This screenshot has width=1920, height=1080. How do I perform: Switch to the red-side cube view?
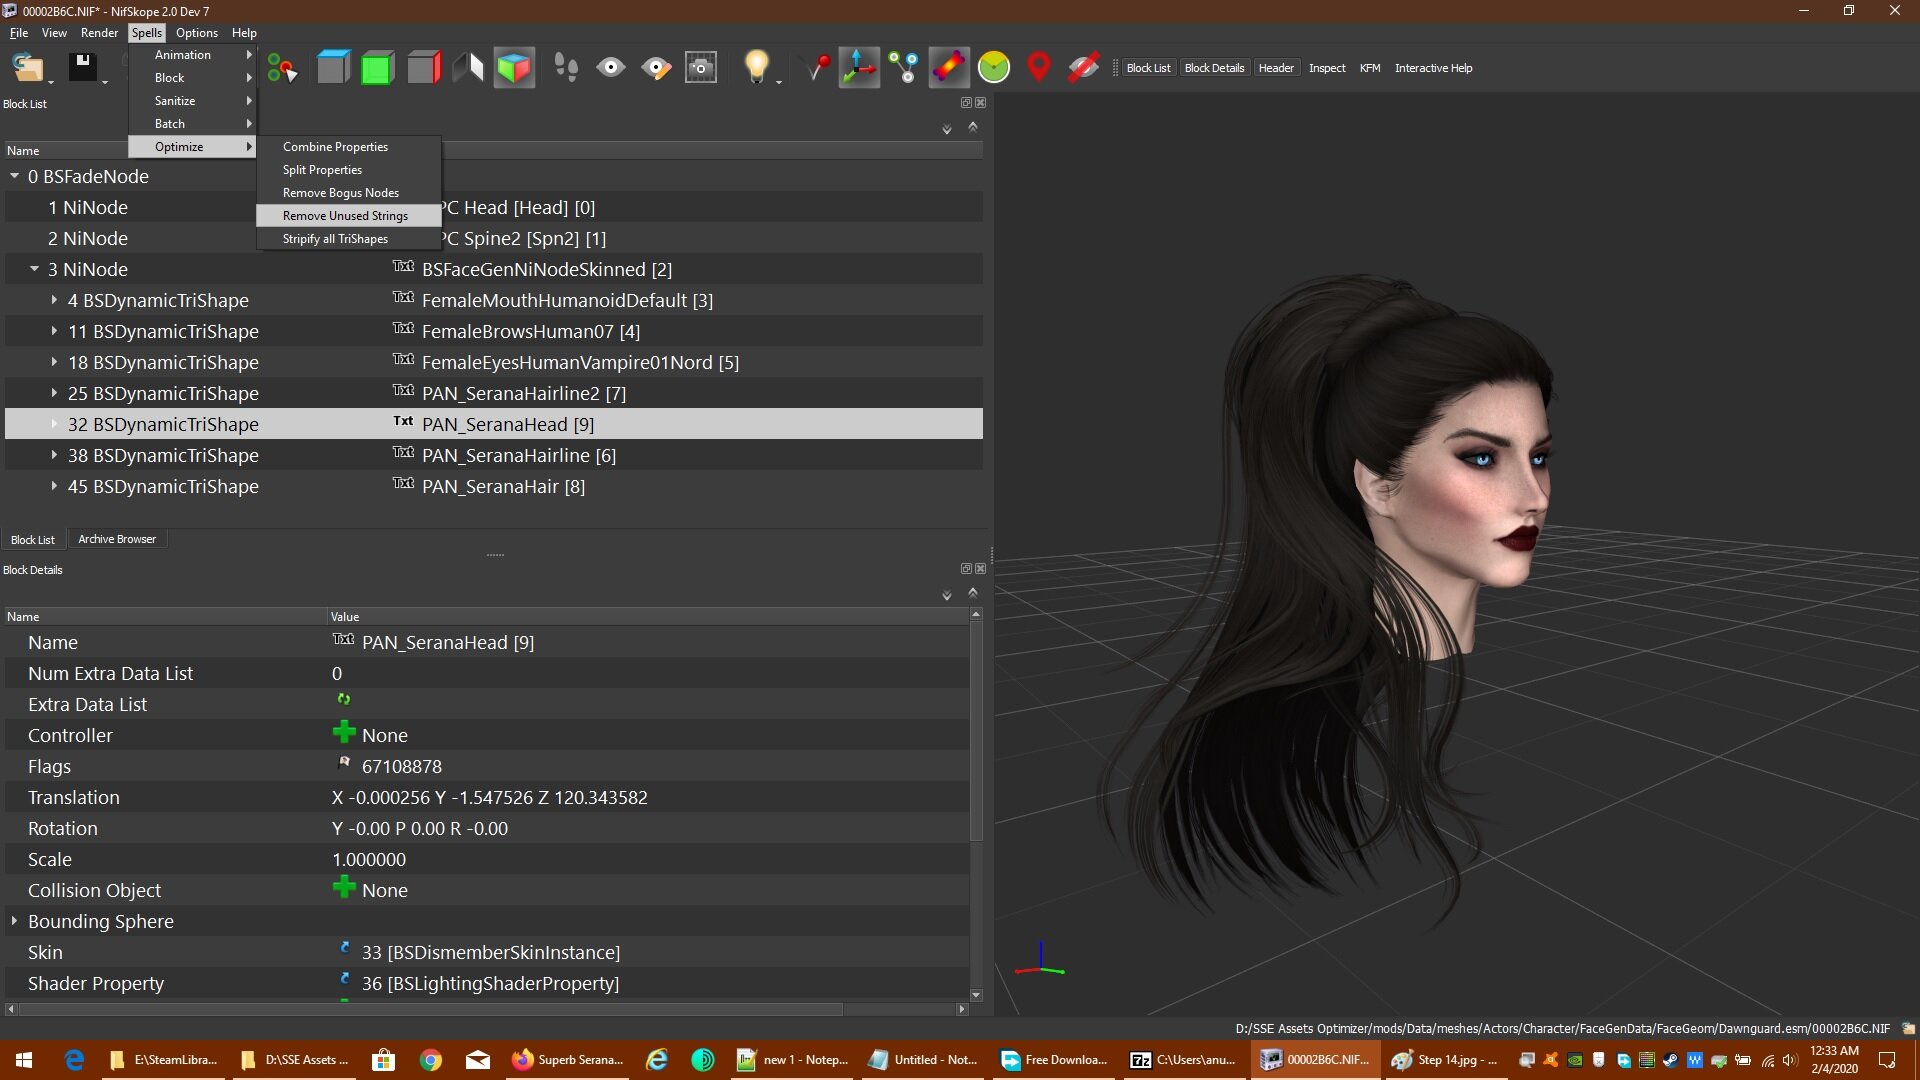click(x=424, y=68)
